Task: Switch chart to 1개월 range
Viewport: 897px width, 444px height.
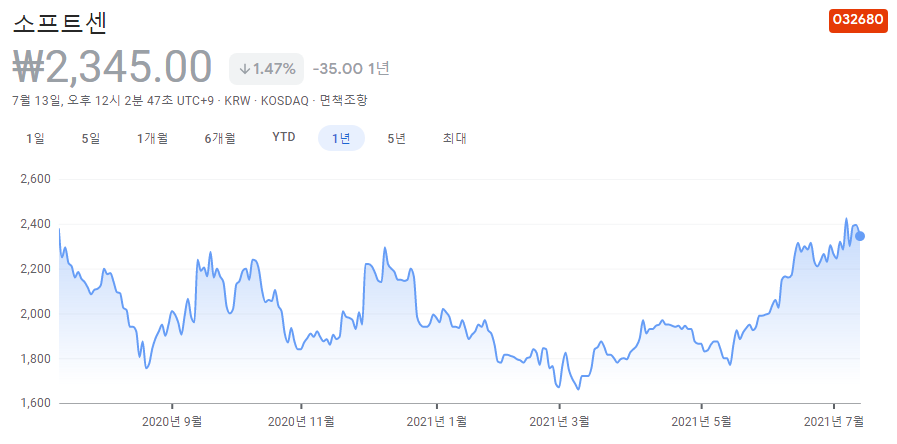Action: [152, 138]
